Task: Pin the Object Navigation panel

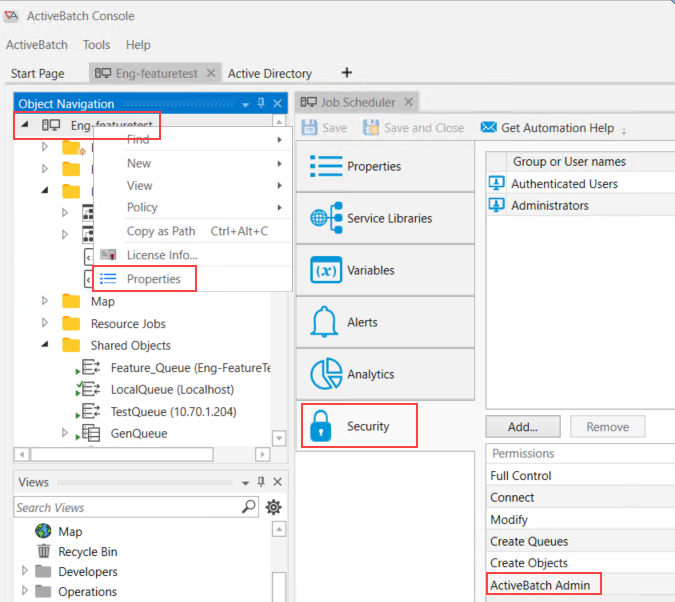Action: [x=262, y=104]
